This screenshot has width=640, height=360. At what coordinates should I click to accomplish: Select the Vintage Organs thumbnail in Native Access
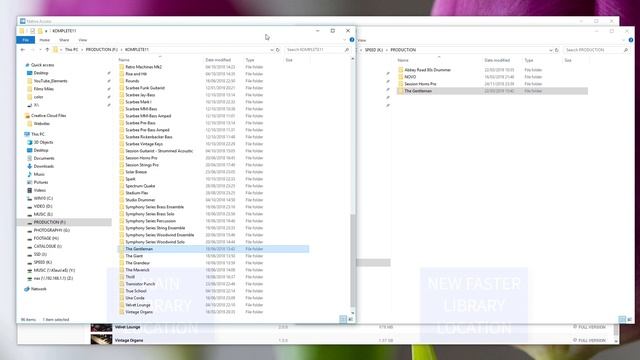pyautogui.click(x=101, y=340)
